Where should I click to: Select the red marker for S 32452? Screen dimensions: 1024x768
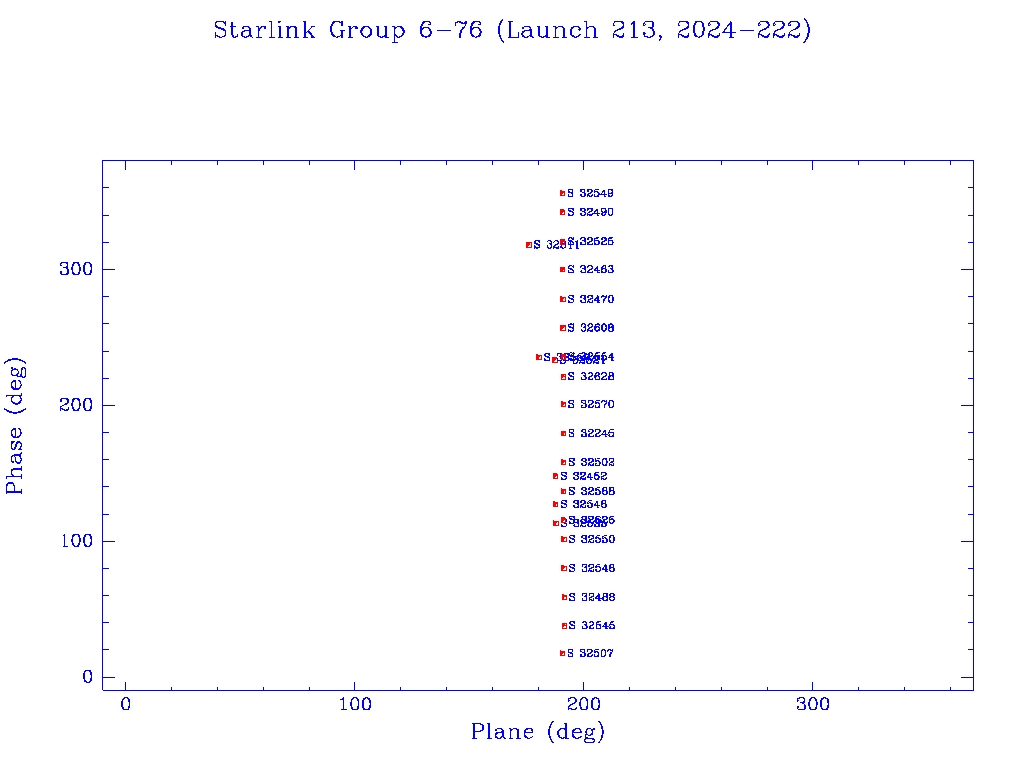(x=555, y=476)
